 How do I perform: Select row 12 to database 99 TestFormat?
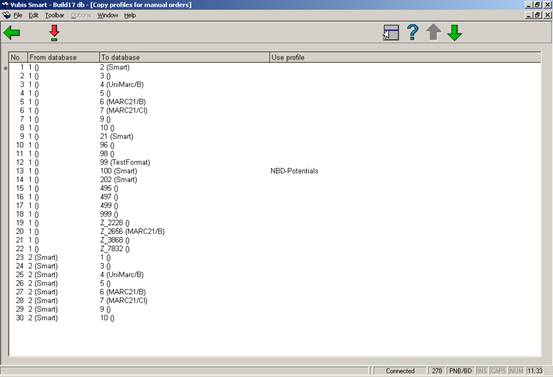tap(275, 163)
